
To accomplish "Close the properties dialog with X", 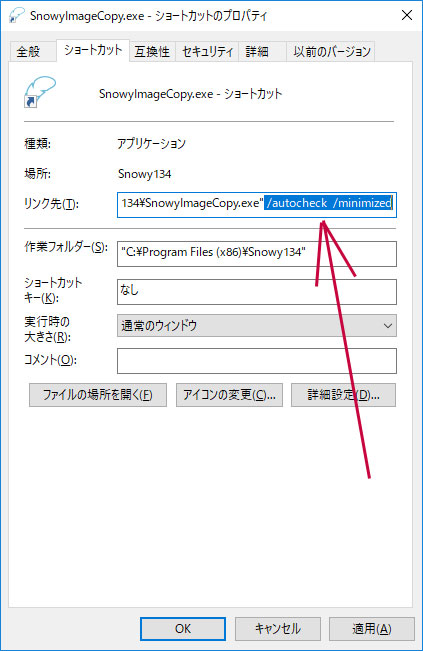I will [407, 15].
